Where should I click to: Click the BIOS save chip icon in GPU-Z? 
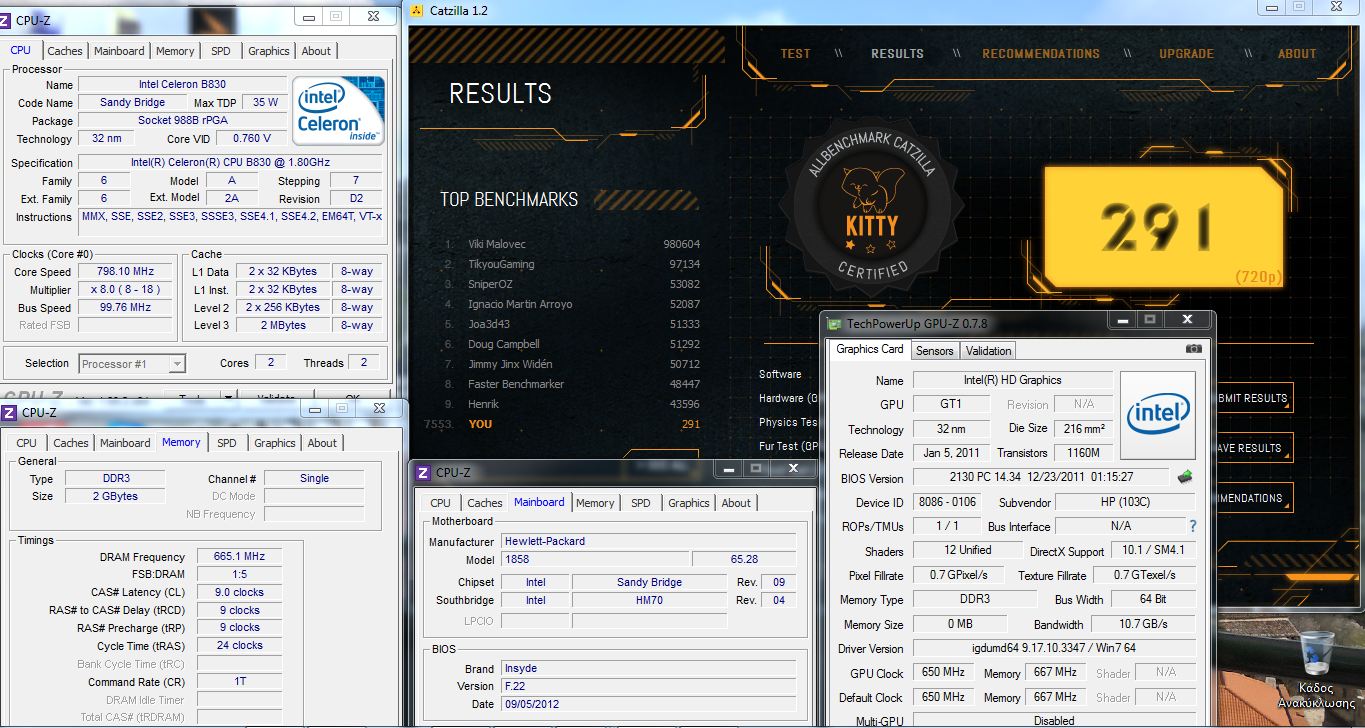[x=1186, y=477]
